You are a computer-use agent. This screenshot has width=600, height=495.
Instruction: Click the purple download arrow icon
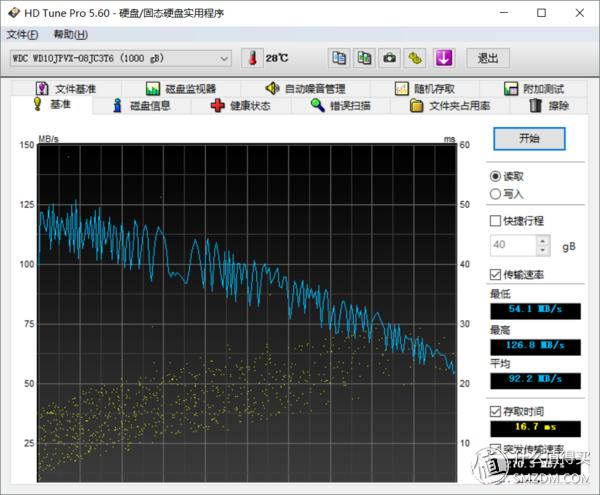[443, 58]
